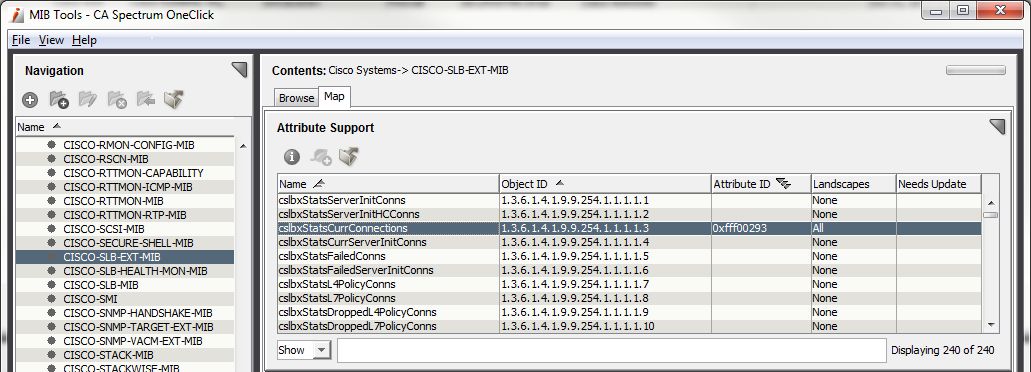Select the cslbxStatsL4PolicyConns row
Image resolution: width=1031 pixels, height=372 pixels.
pos(629,284)
